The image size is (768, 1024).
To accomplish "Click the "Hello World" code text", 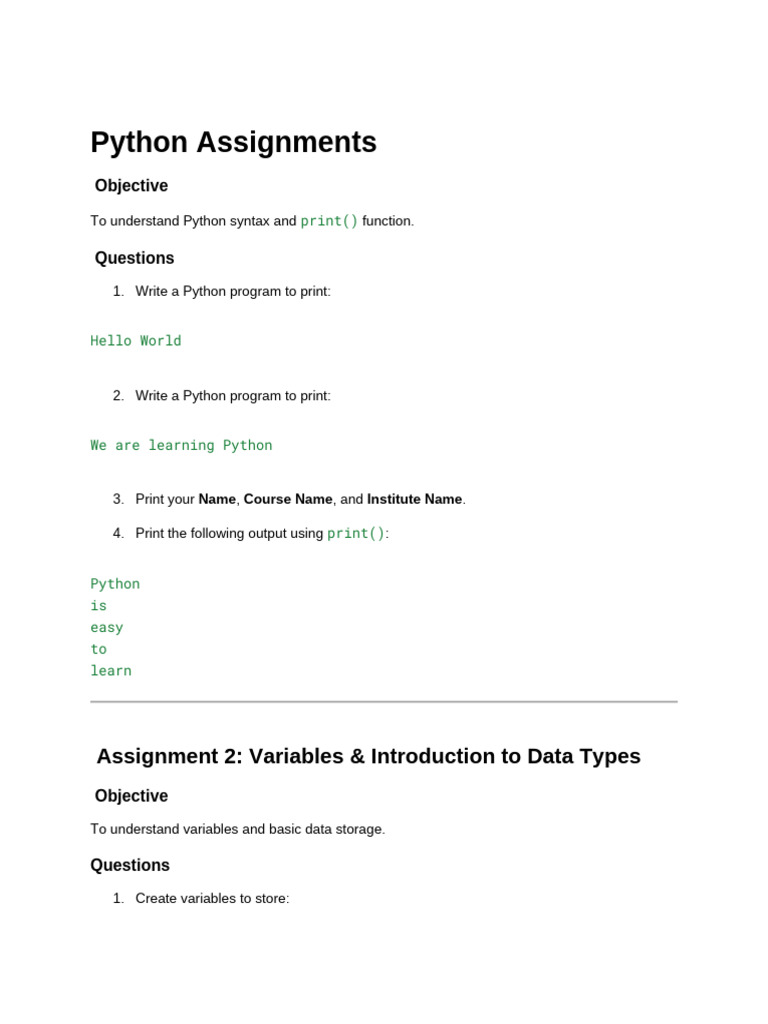I will tap(136, 341).
